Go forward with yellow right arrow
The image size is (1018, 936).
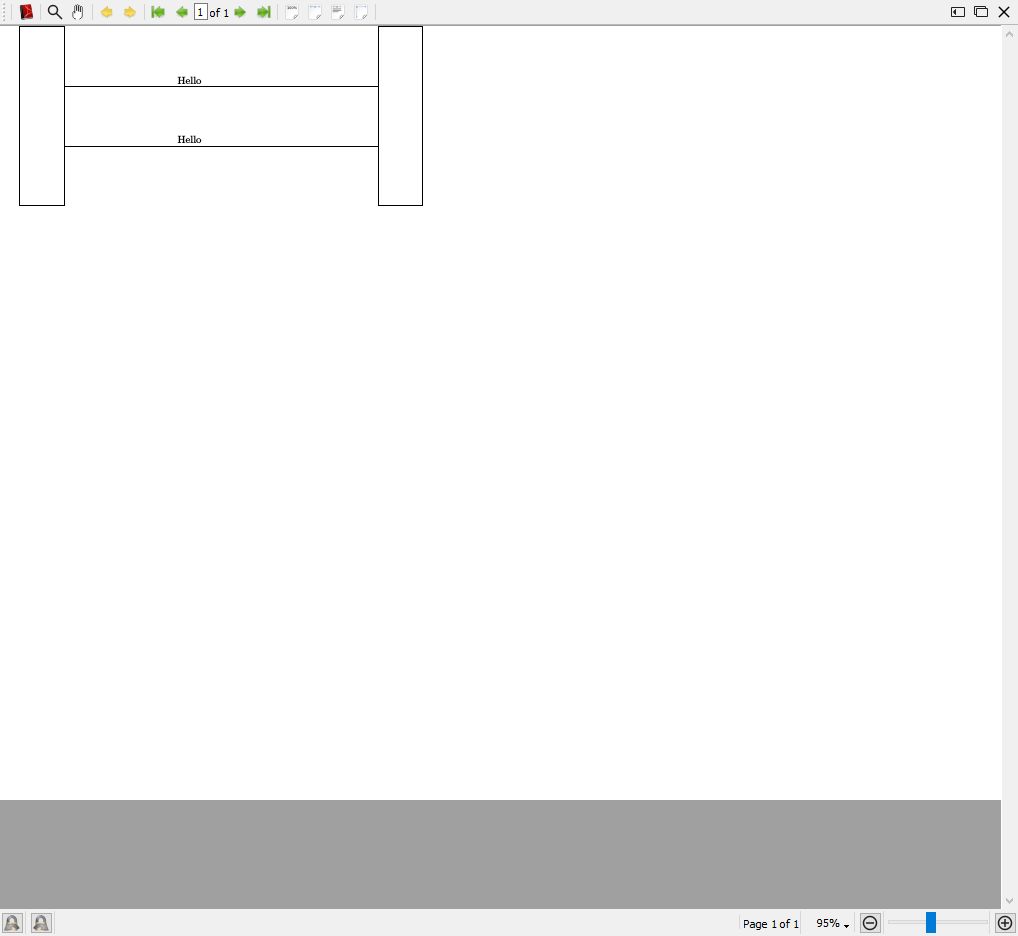coord(130,12)
